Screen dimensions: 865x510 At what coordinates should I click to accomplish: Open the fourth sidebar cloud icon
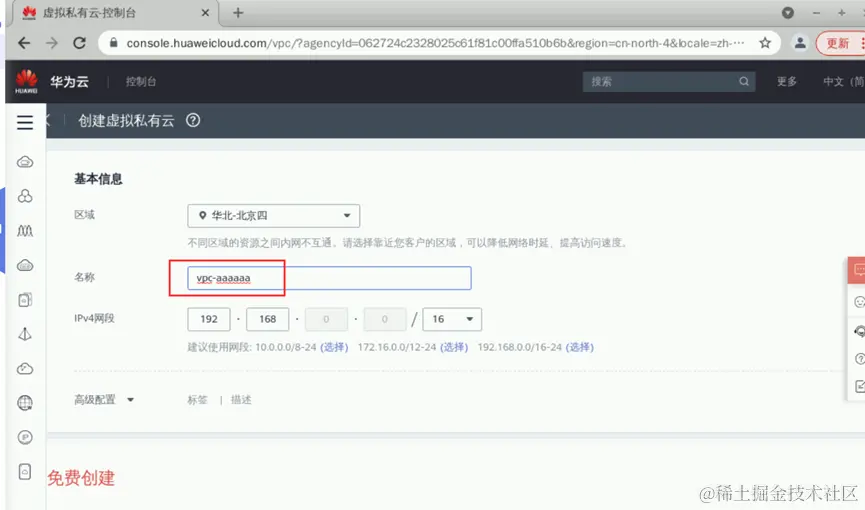tap(25, 265)
